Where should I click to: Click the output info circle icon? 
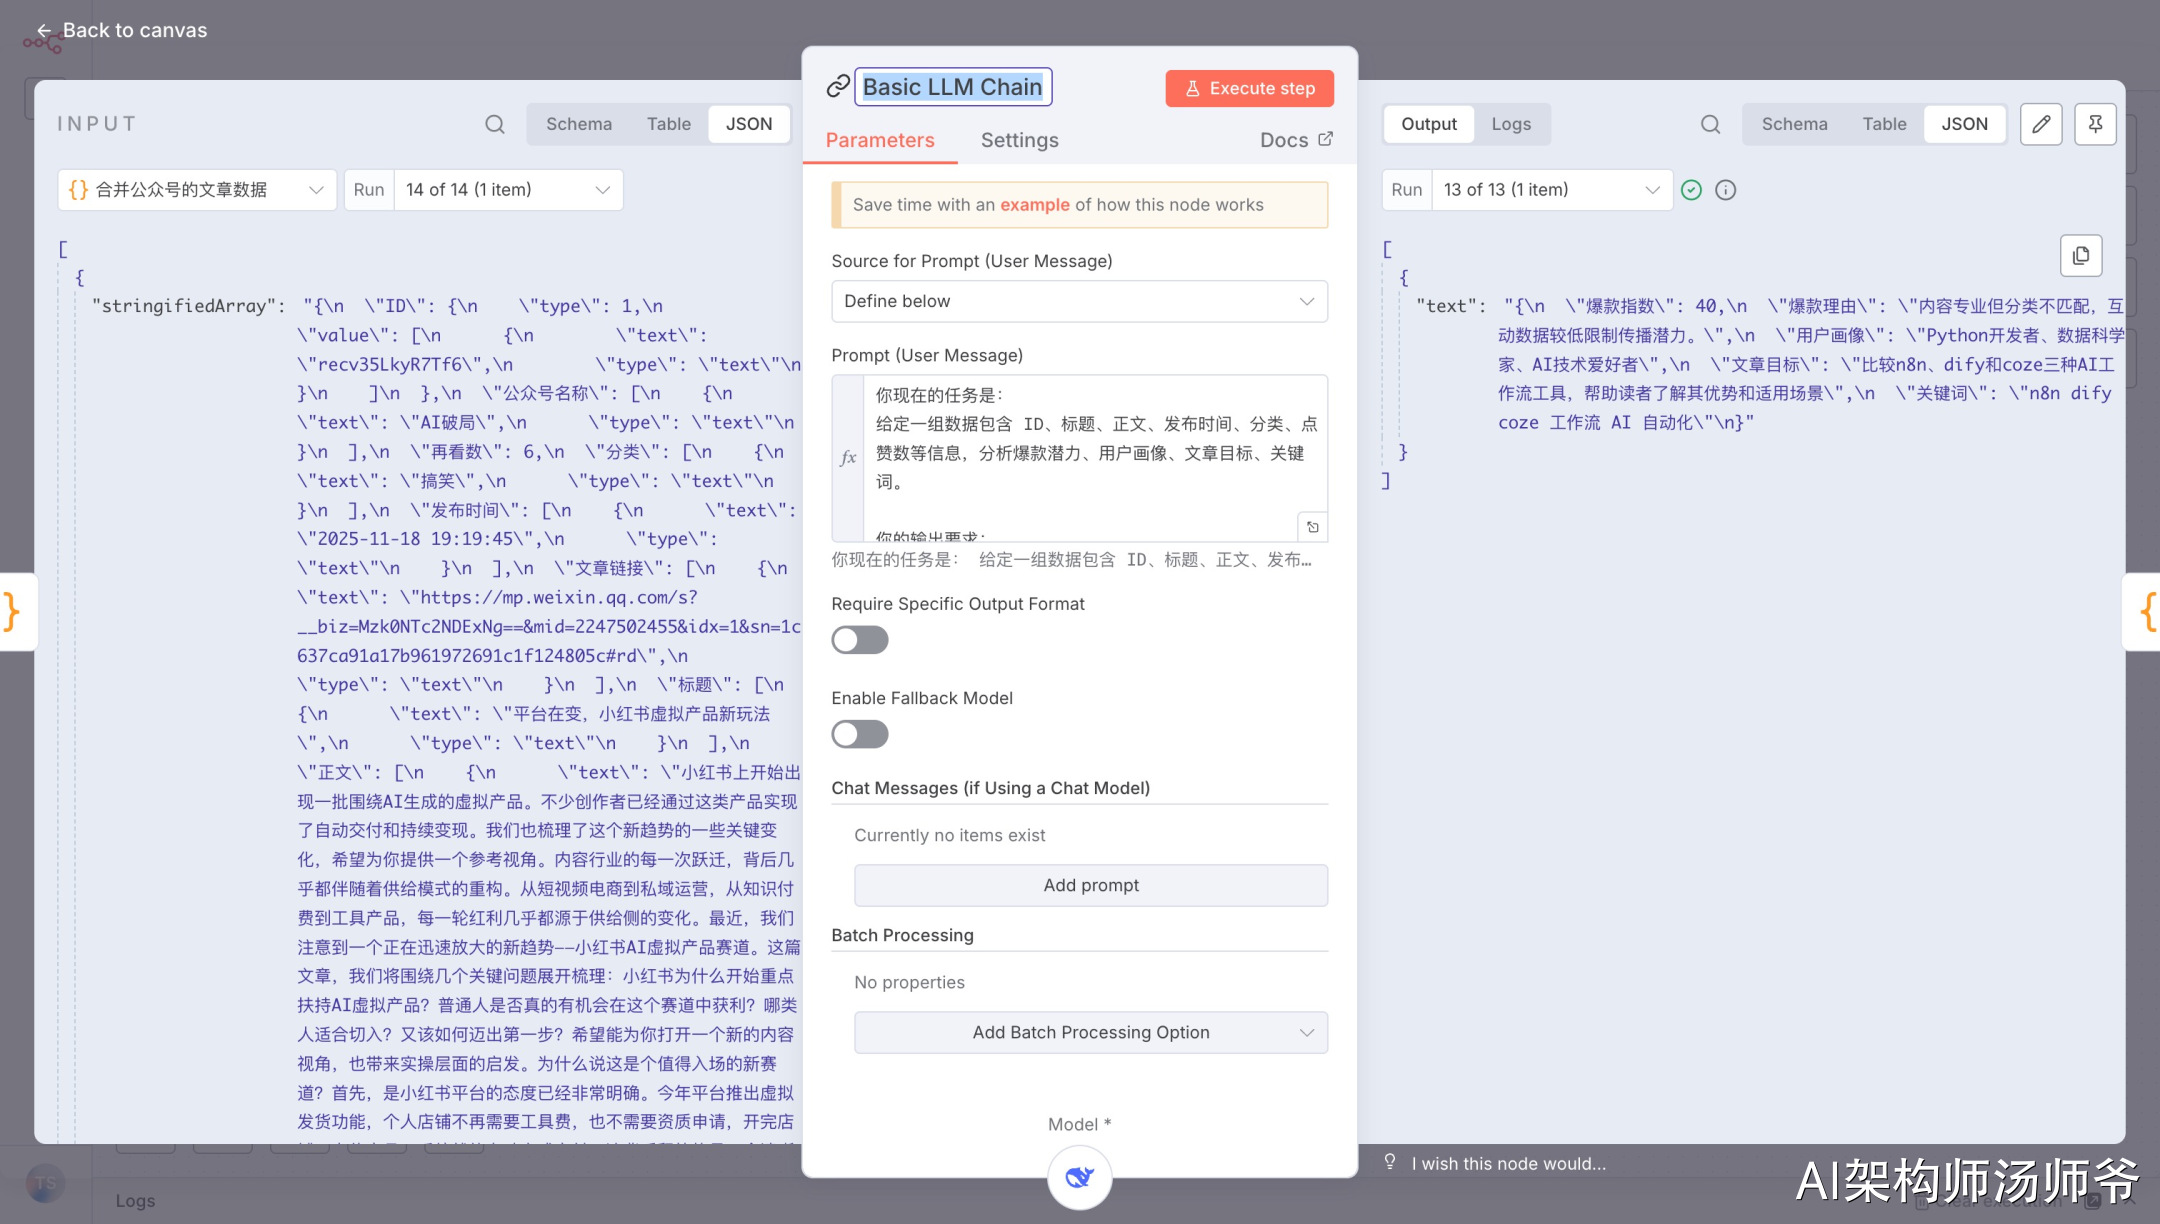click(1725, 190)
